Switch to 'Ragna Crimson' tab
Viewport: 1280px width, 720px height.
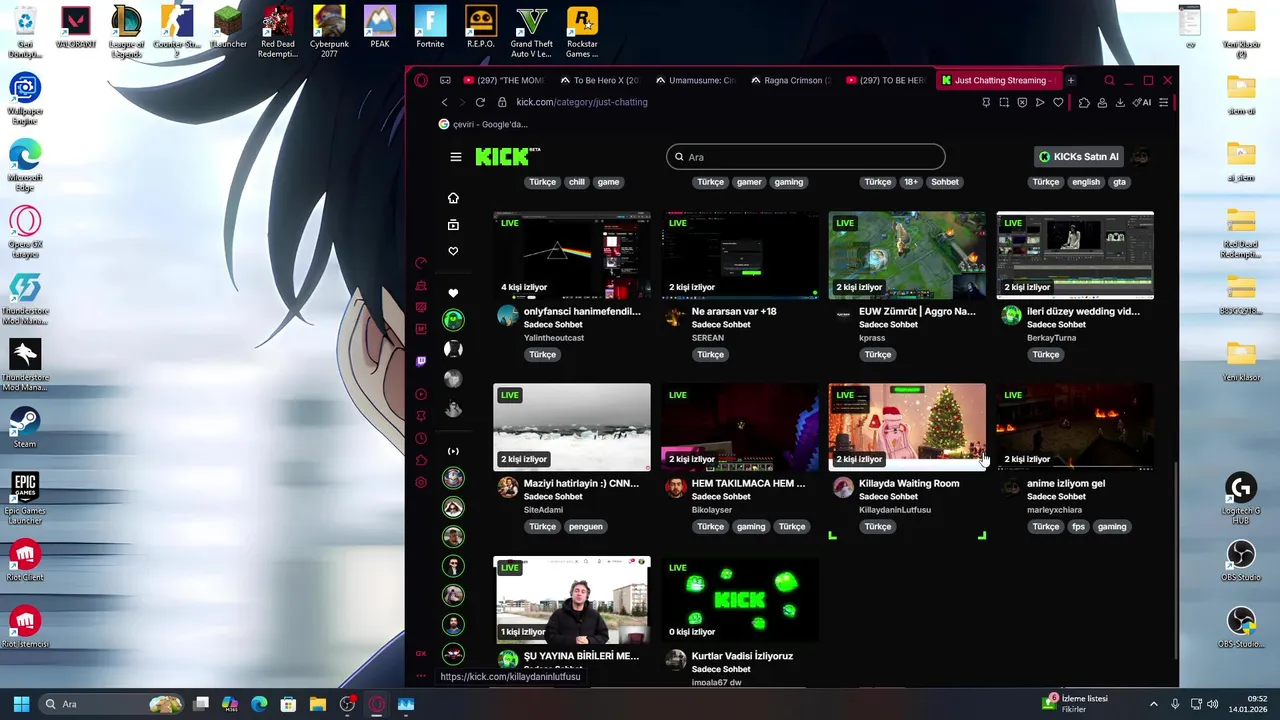(x=790, y=80)
